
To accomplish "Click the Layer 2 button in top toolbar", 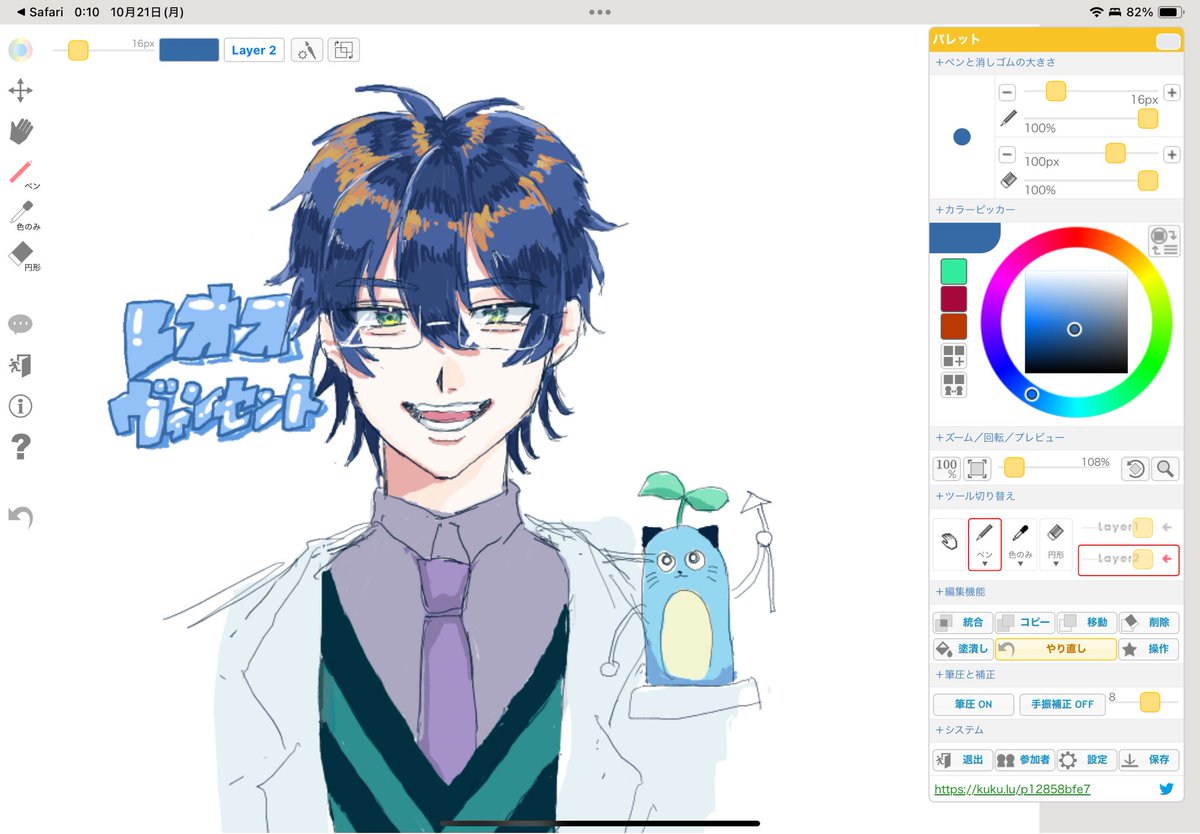I will tap(254, 50).
